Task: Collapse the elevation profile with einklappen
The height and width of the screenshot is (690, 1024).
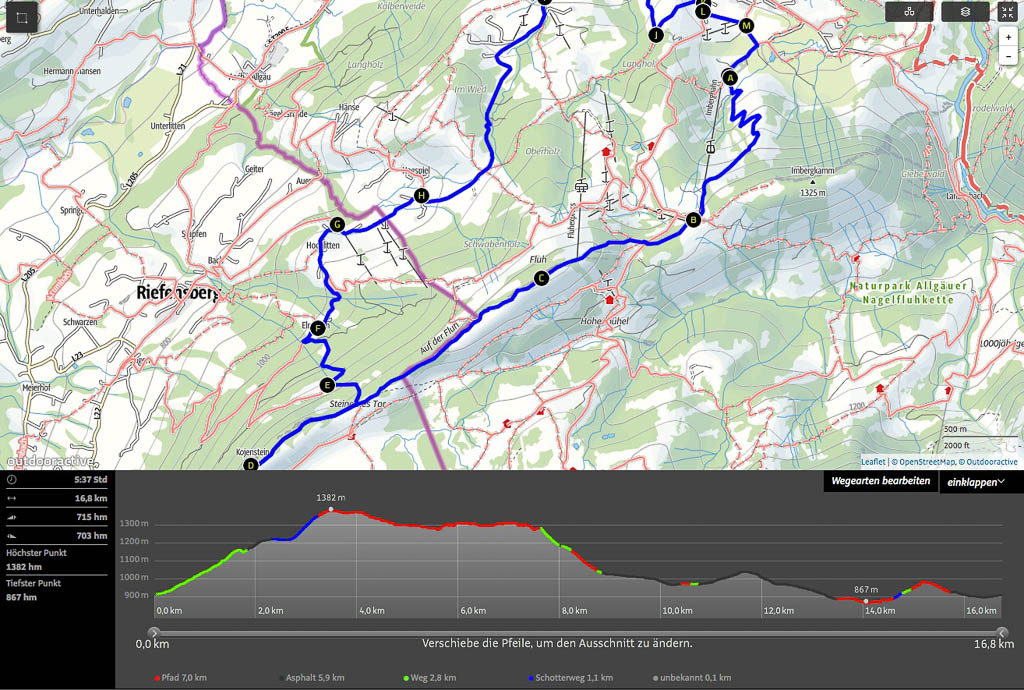Action: 976,482
